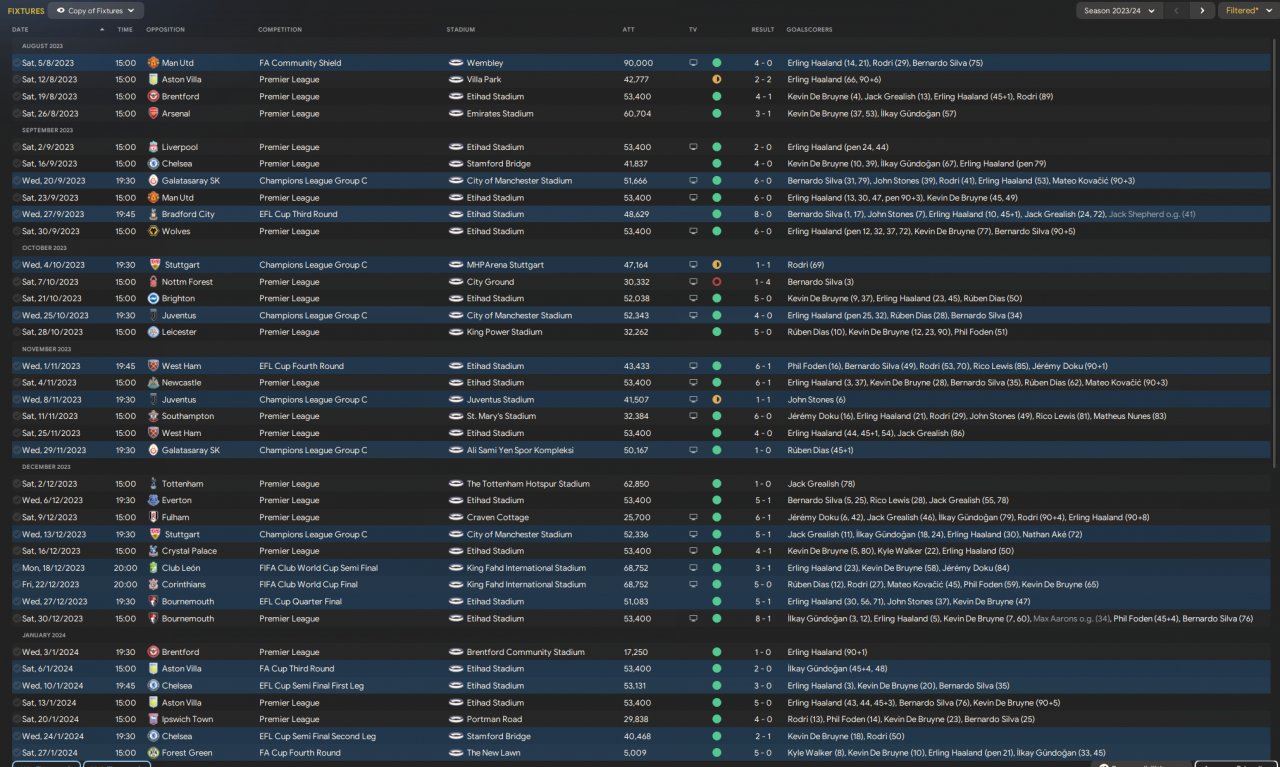Open the Season 2023/24 dropdown
Screen dimensions: 1280x767
point(1119,11)
